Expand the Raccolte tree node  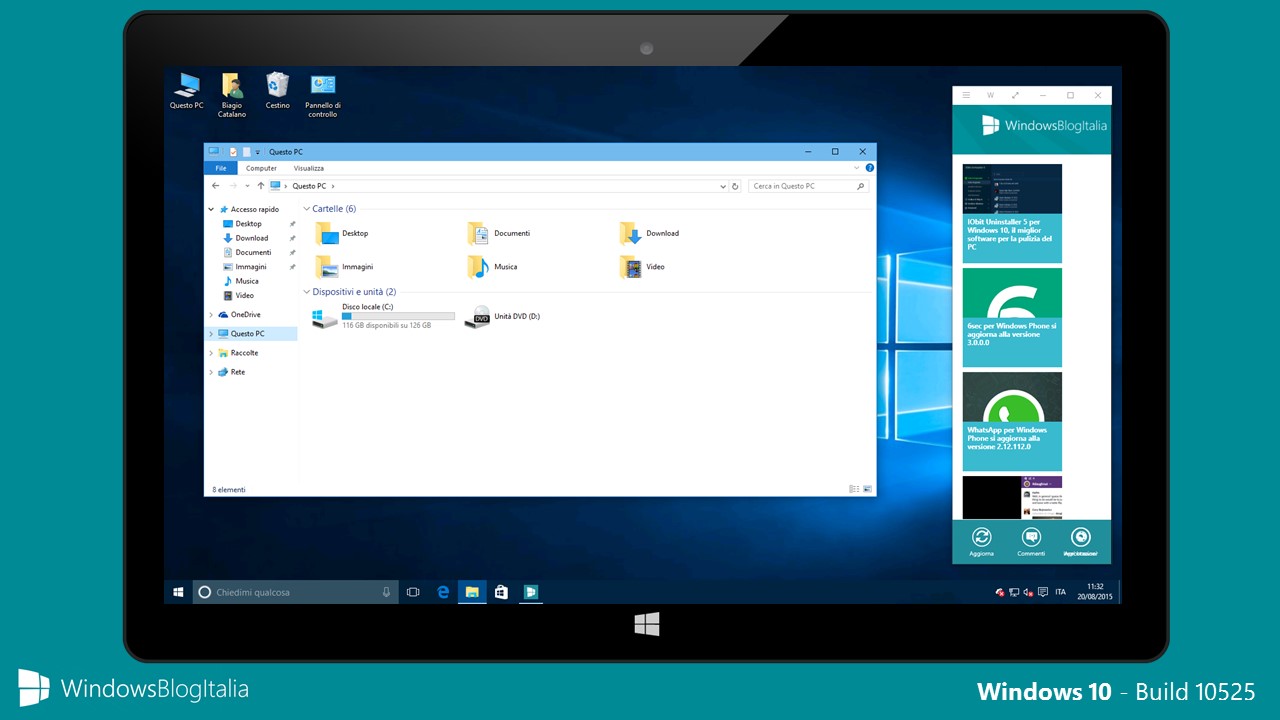[211, 353]
